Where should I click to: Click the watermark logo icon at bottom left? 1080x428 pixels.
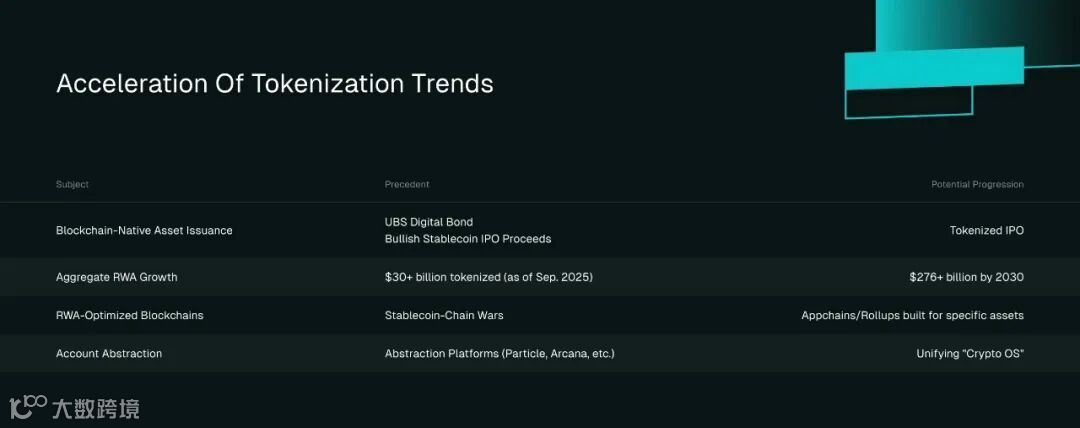point(28,407)
